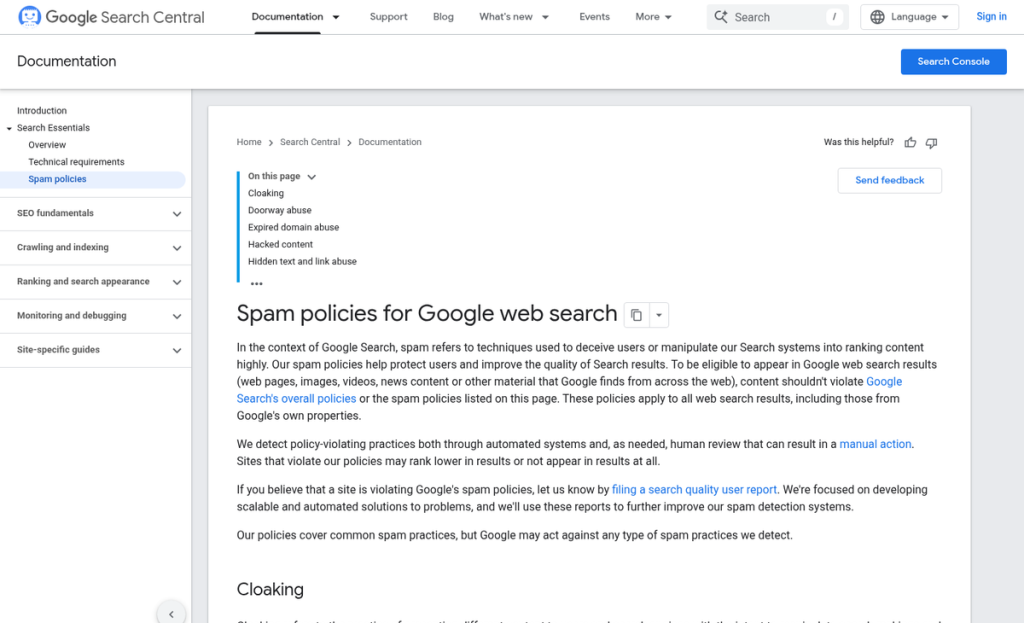
Task: Click the Search Console button
Action: point(953,61)
